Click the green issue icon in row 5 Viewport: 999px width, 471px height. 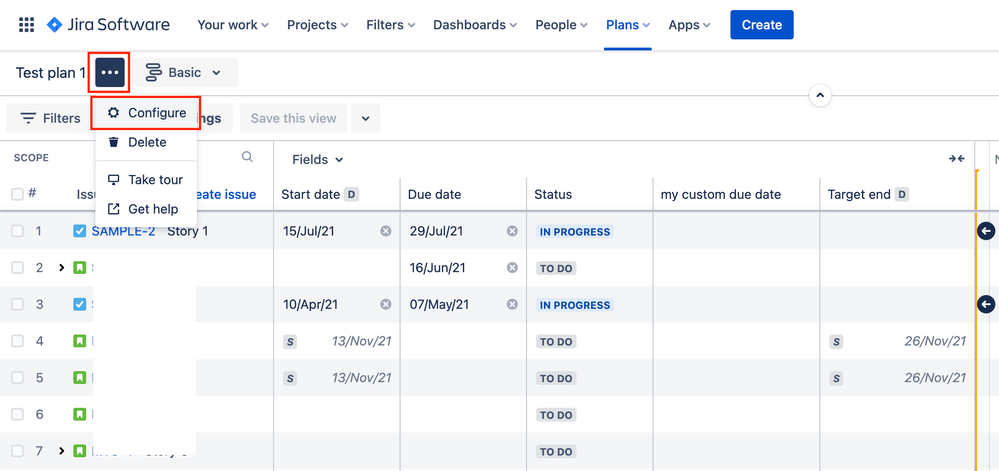pos(80,378)
